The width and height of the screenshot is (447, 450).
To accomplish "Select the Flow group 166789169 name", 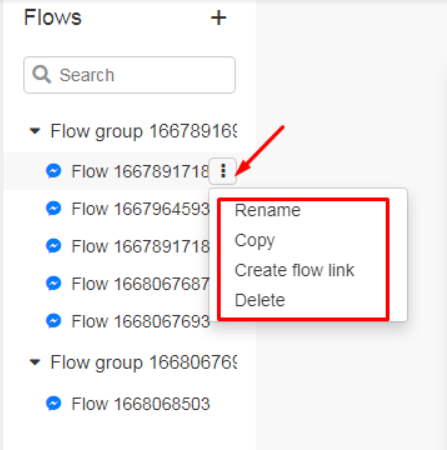I will [x=144, y=131].
